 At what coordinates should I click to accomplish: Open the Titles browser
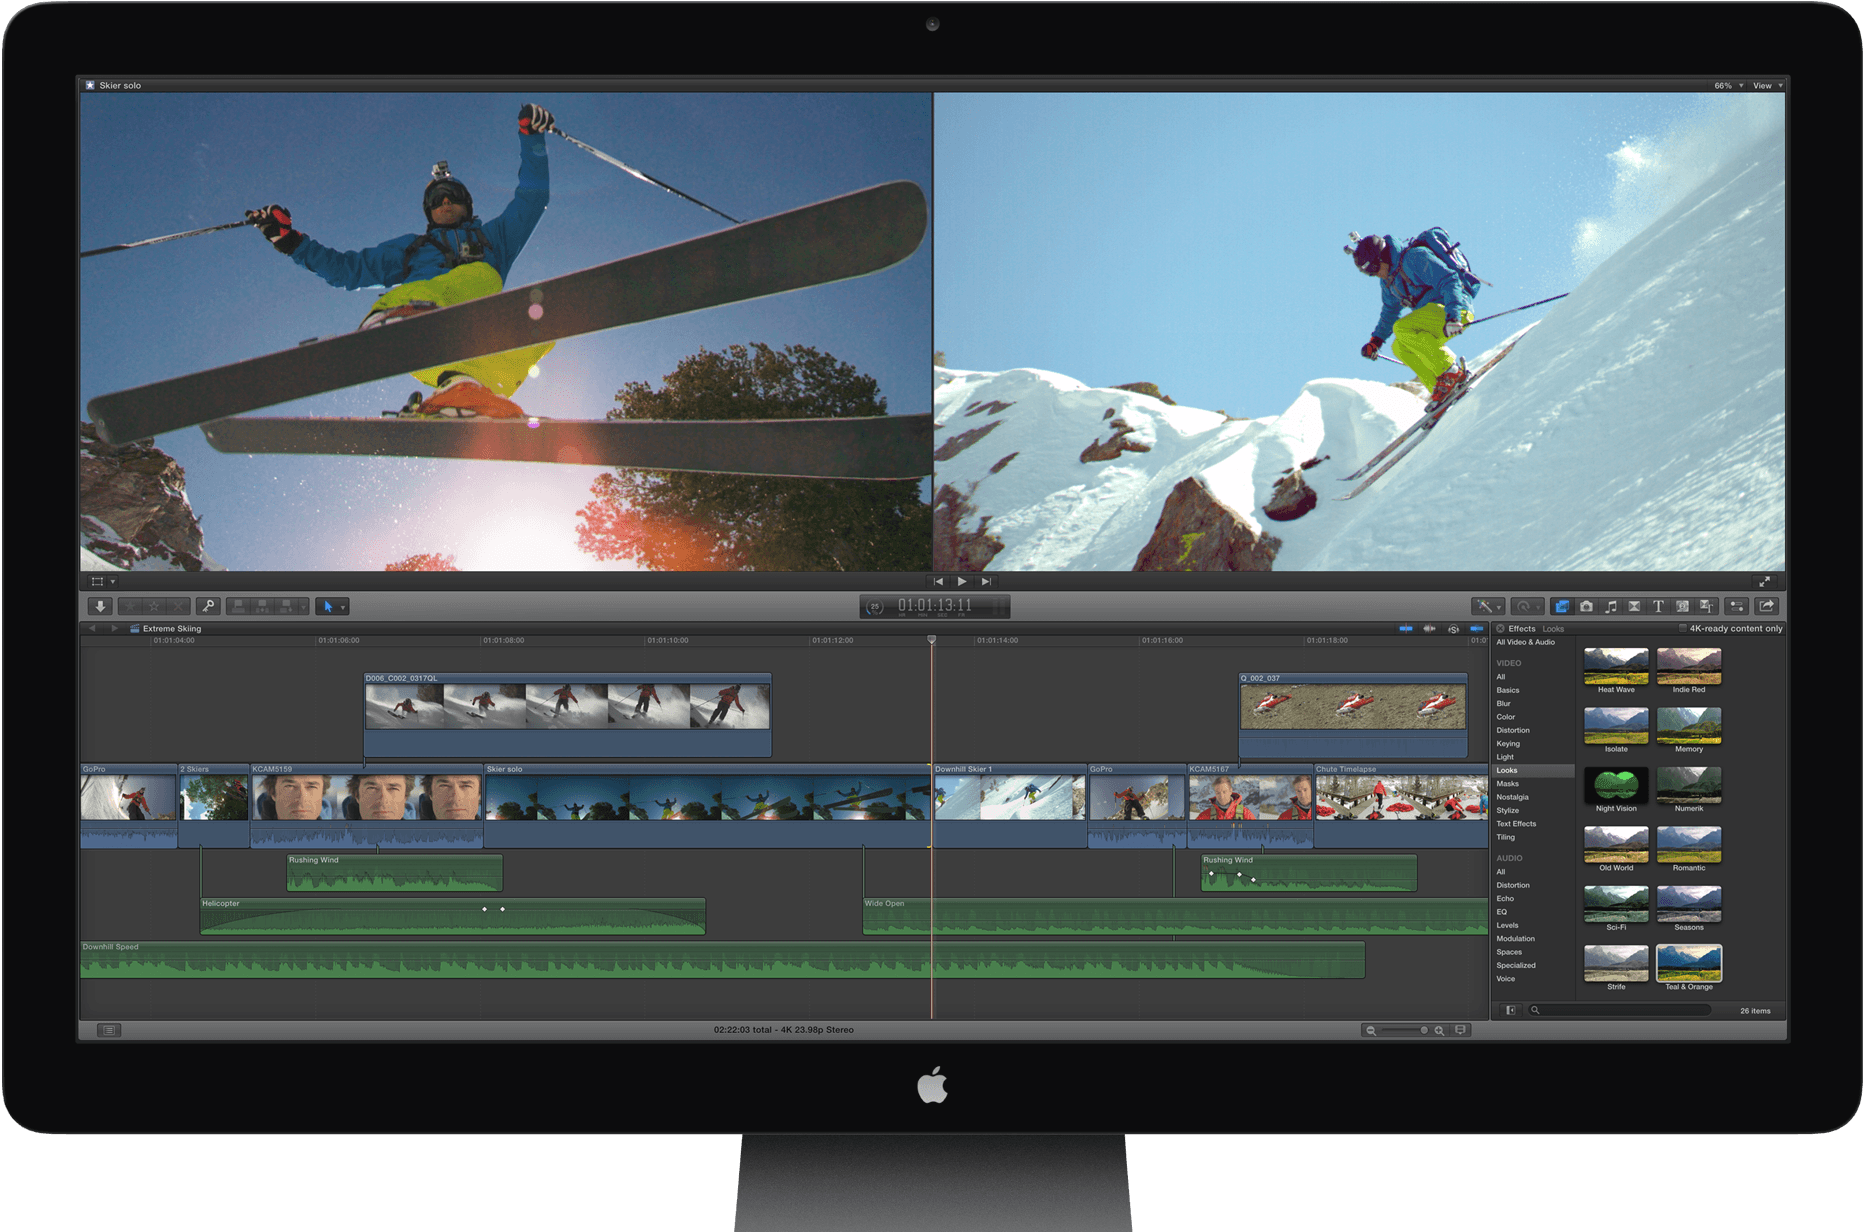coord(1659,606)
